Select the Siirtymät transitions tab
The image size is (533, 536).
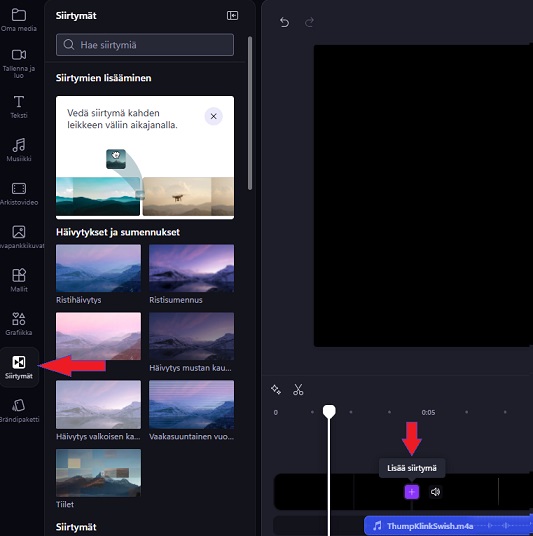pyautogui.click(x=18, y=367)
